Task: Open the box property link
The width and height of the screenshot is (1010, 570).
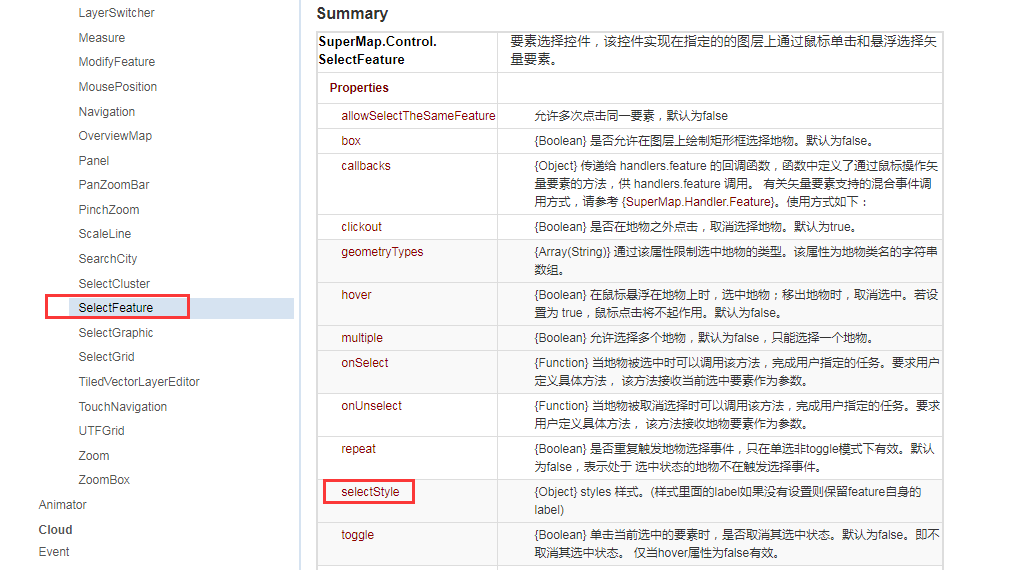Action: point(351,141)
